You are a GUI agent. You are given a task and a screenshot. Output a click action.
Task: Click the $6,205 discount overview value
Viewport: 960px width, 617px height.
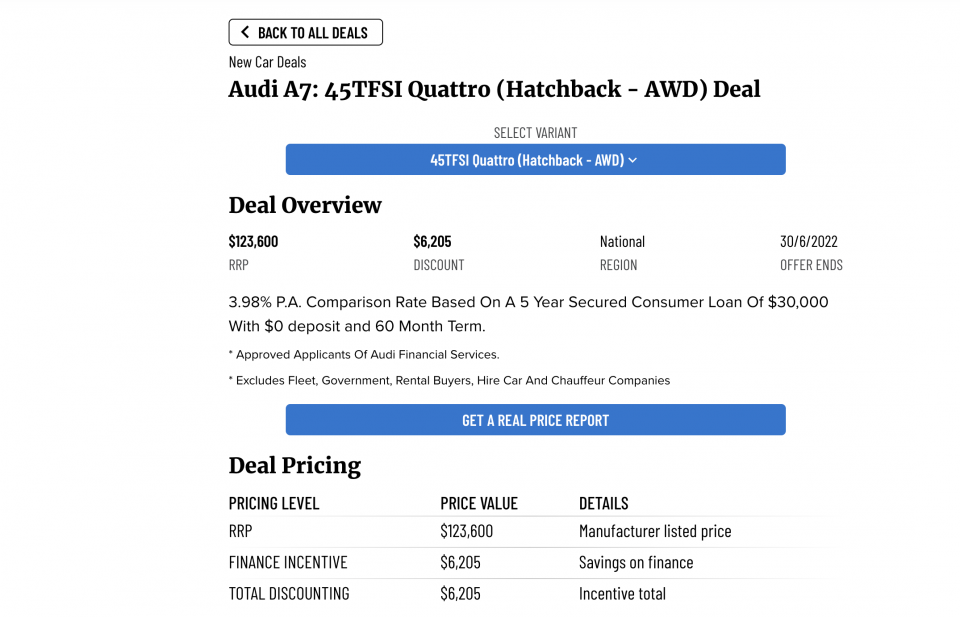coord(432,242)
